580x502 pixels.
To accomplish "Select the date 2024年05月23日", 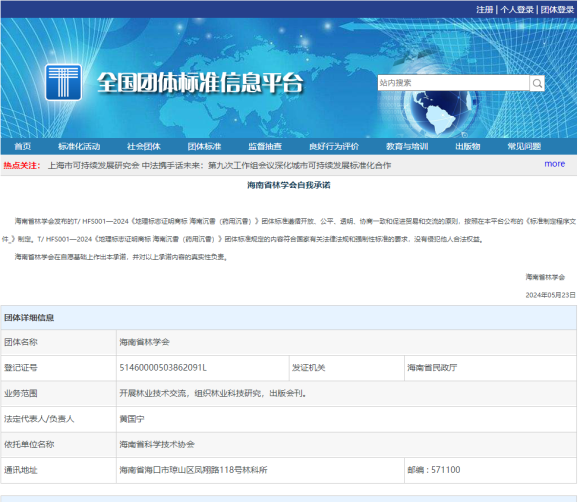I will pos(550,295).
